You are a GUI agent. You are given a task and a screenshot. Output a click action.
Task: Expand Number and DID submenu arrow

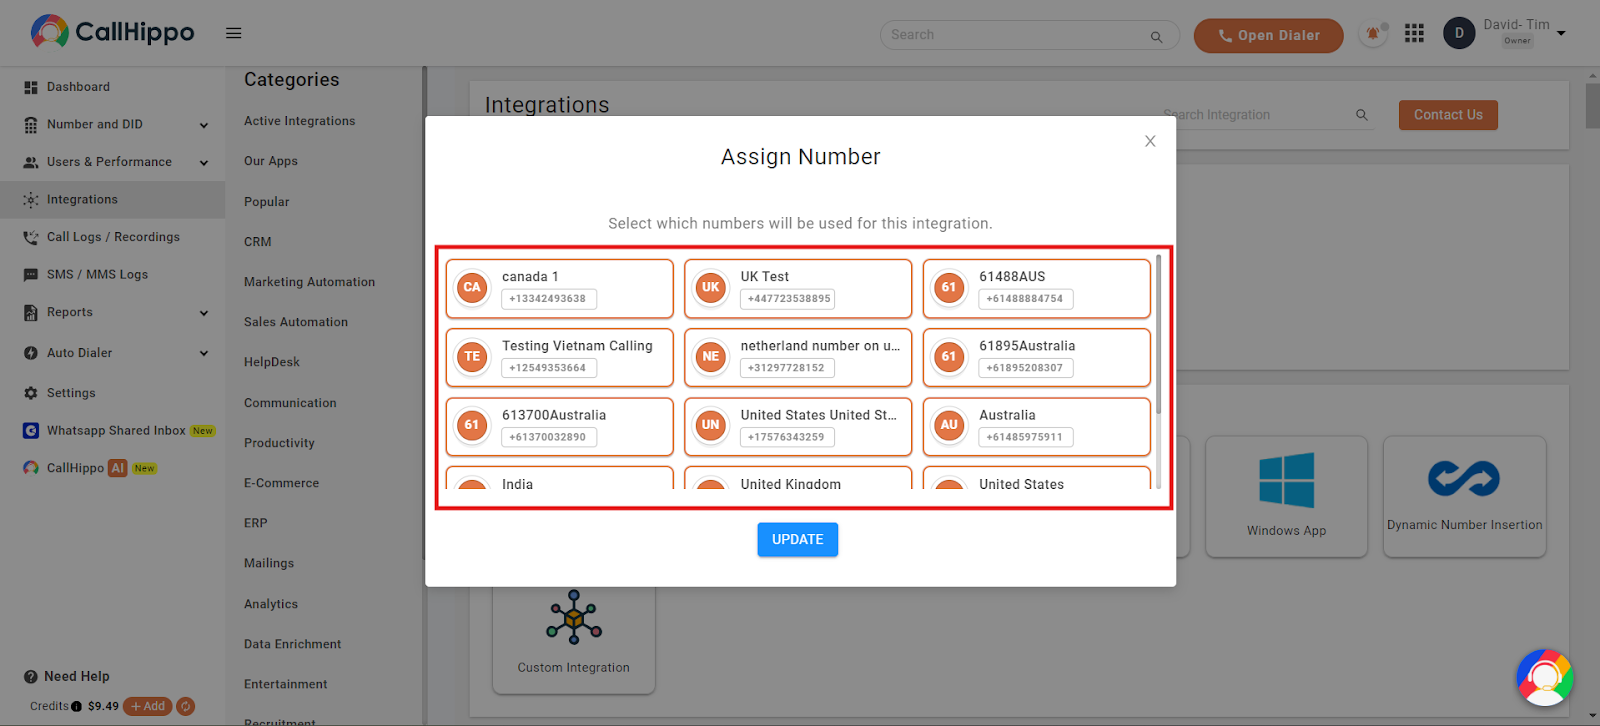point(204,125)
